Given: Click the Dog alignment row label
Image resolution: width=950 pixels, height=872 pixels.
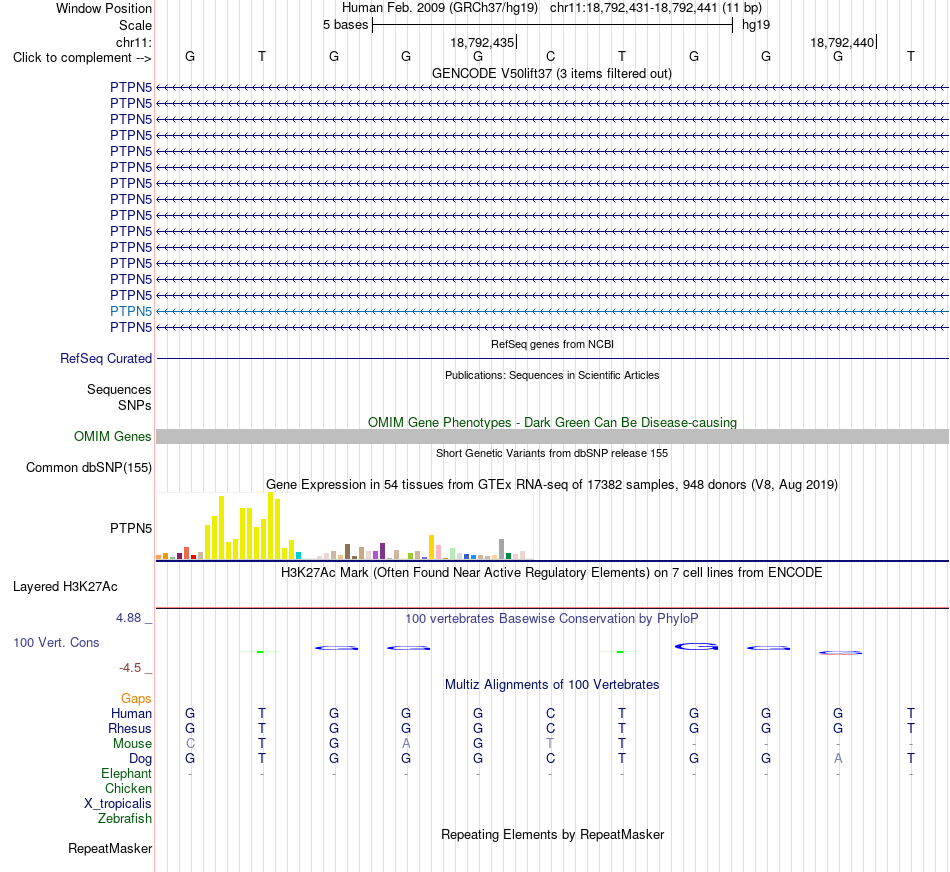Looking at the screenshot, I should pos(140,759).
